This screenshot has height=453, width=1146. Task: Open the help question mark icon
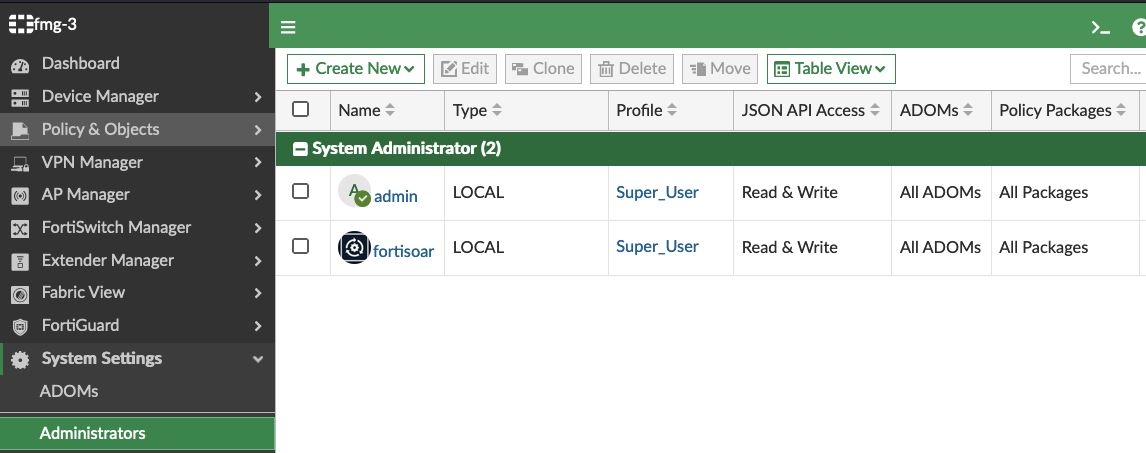click(1139, 28)
